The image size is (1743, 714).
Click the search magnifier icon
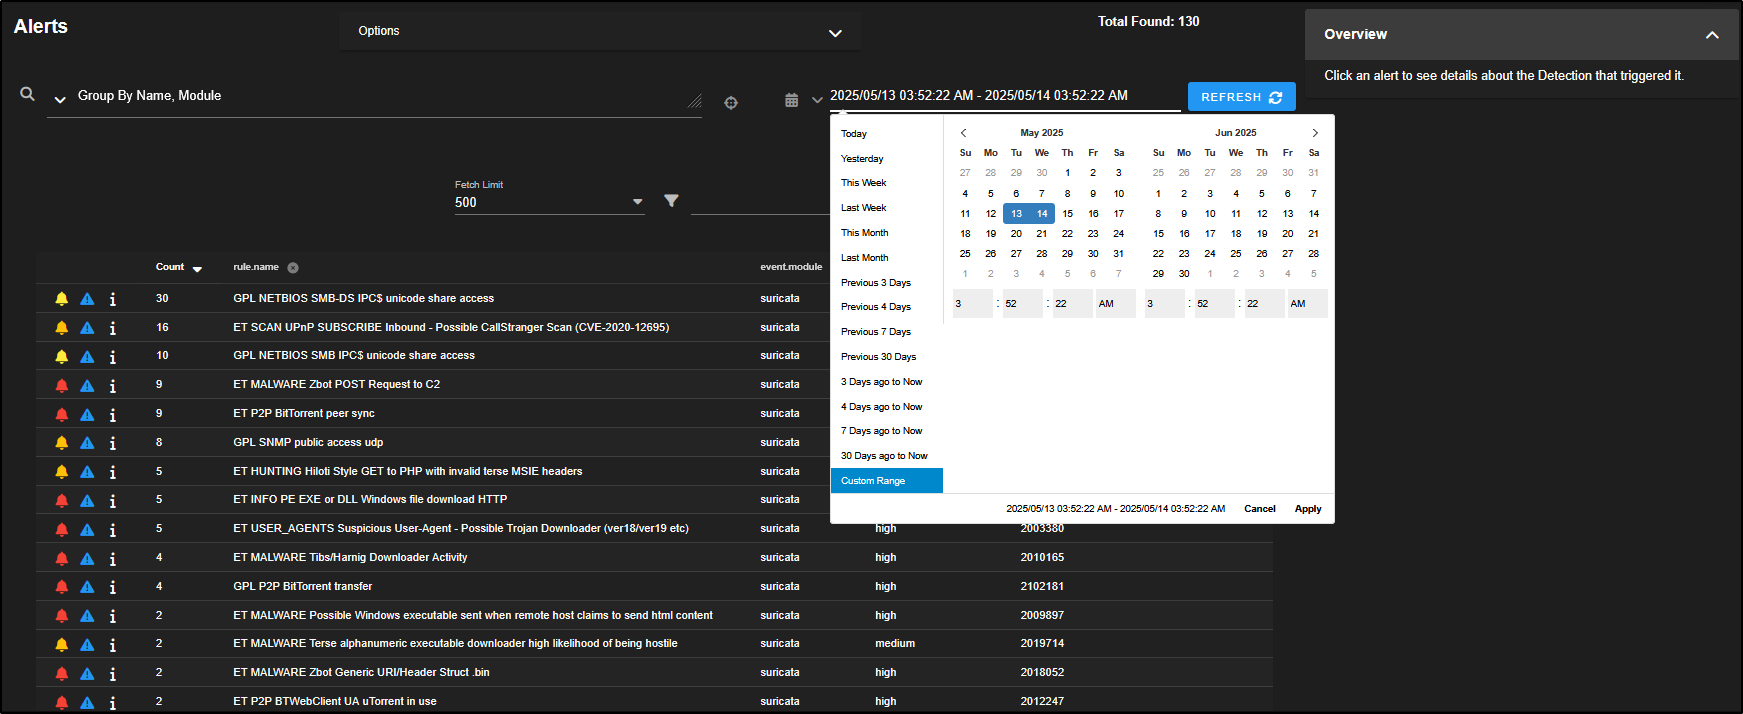(x=27, y=94)
